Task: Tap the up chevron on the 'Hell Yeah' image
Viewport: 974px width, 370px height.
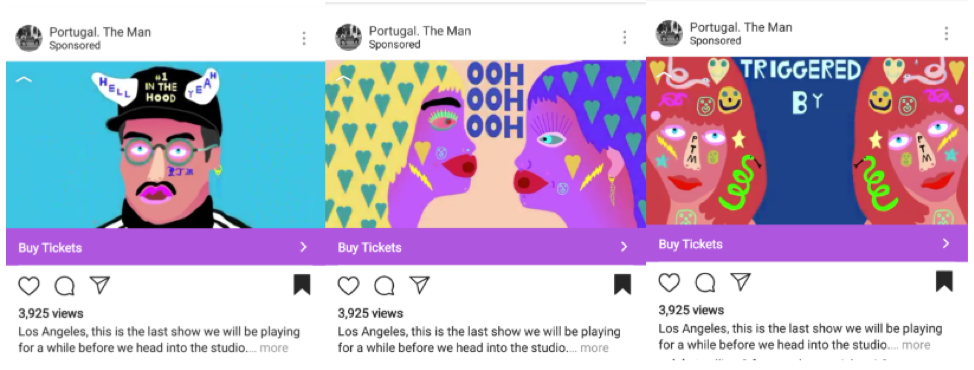Action: pos(24,79)
